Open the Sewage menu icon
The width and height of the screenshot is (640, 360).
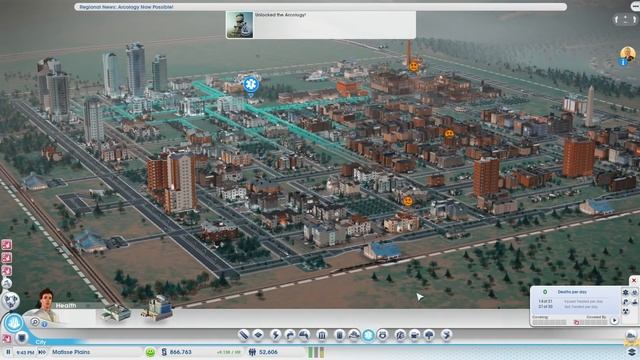[x=304, y=335]
